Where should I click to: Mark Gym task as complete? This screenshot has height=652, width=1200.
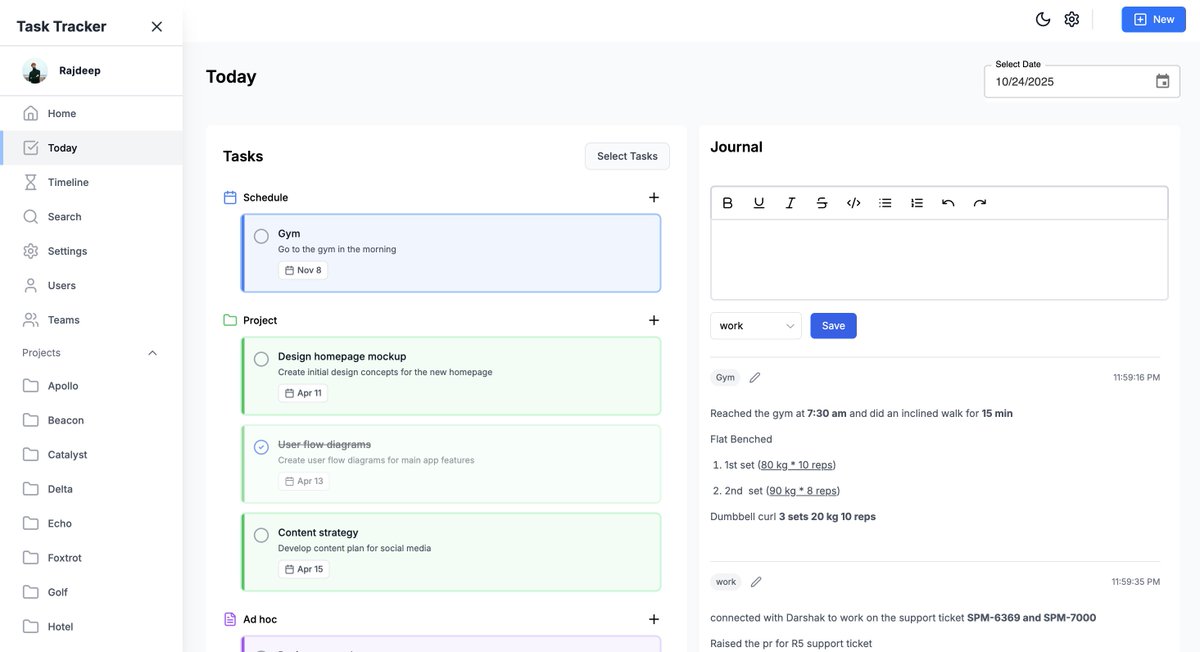click(261, 237)
